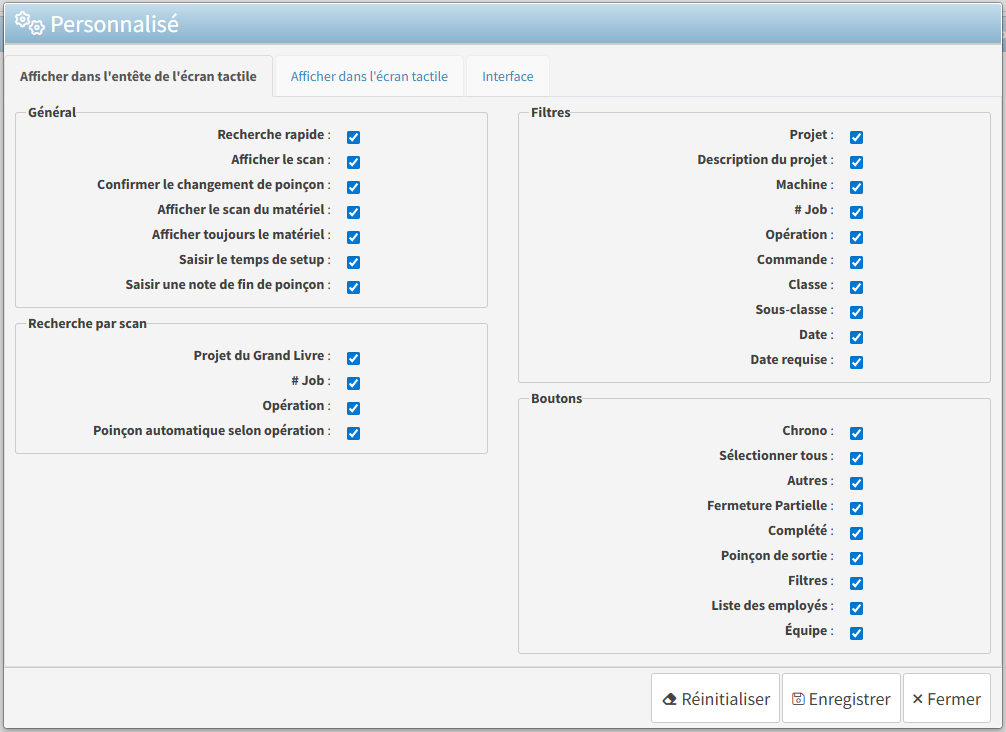The width and height of the screenshot is (1006, 732).
Task: Save settings with the Enregistrer button
Action: [841, 699]
